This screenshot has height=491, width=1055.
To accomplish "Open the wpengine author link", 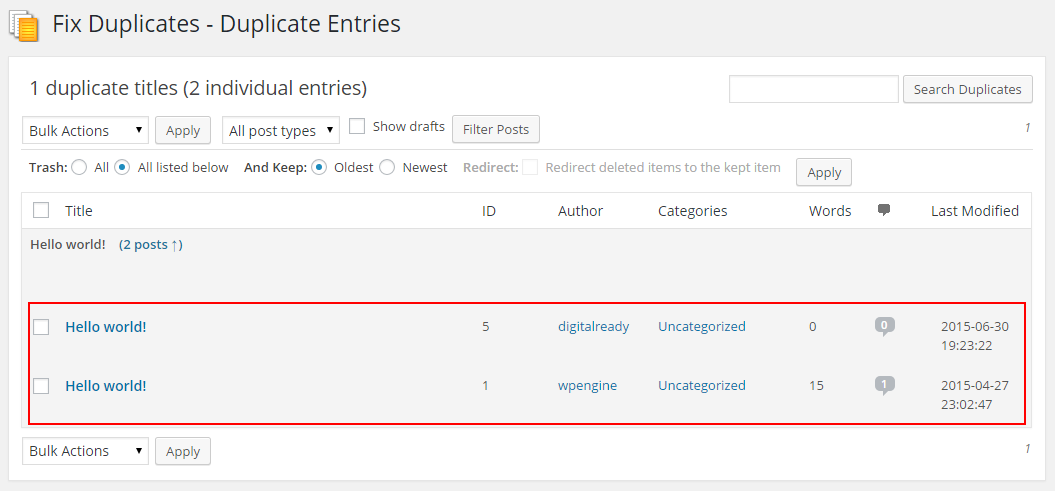I will point(587,385).
